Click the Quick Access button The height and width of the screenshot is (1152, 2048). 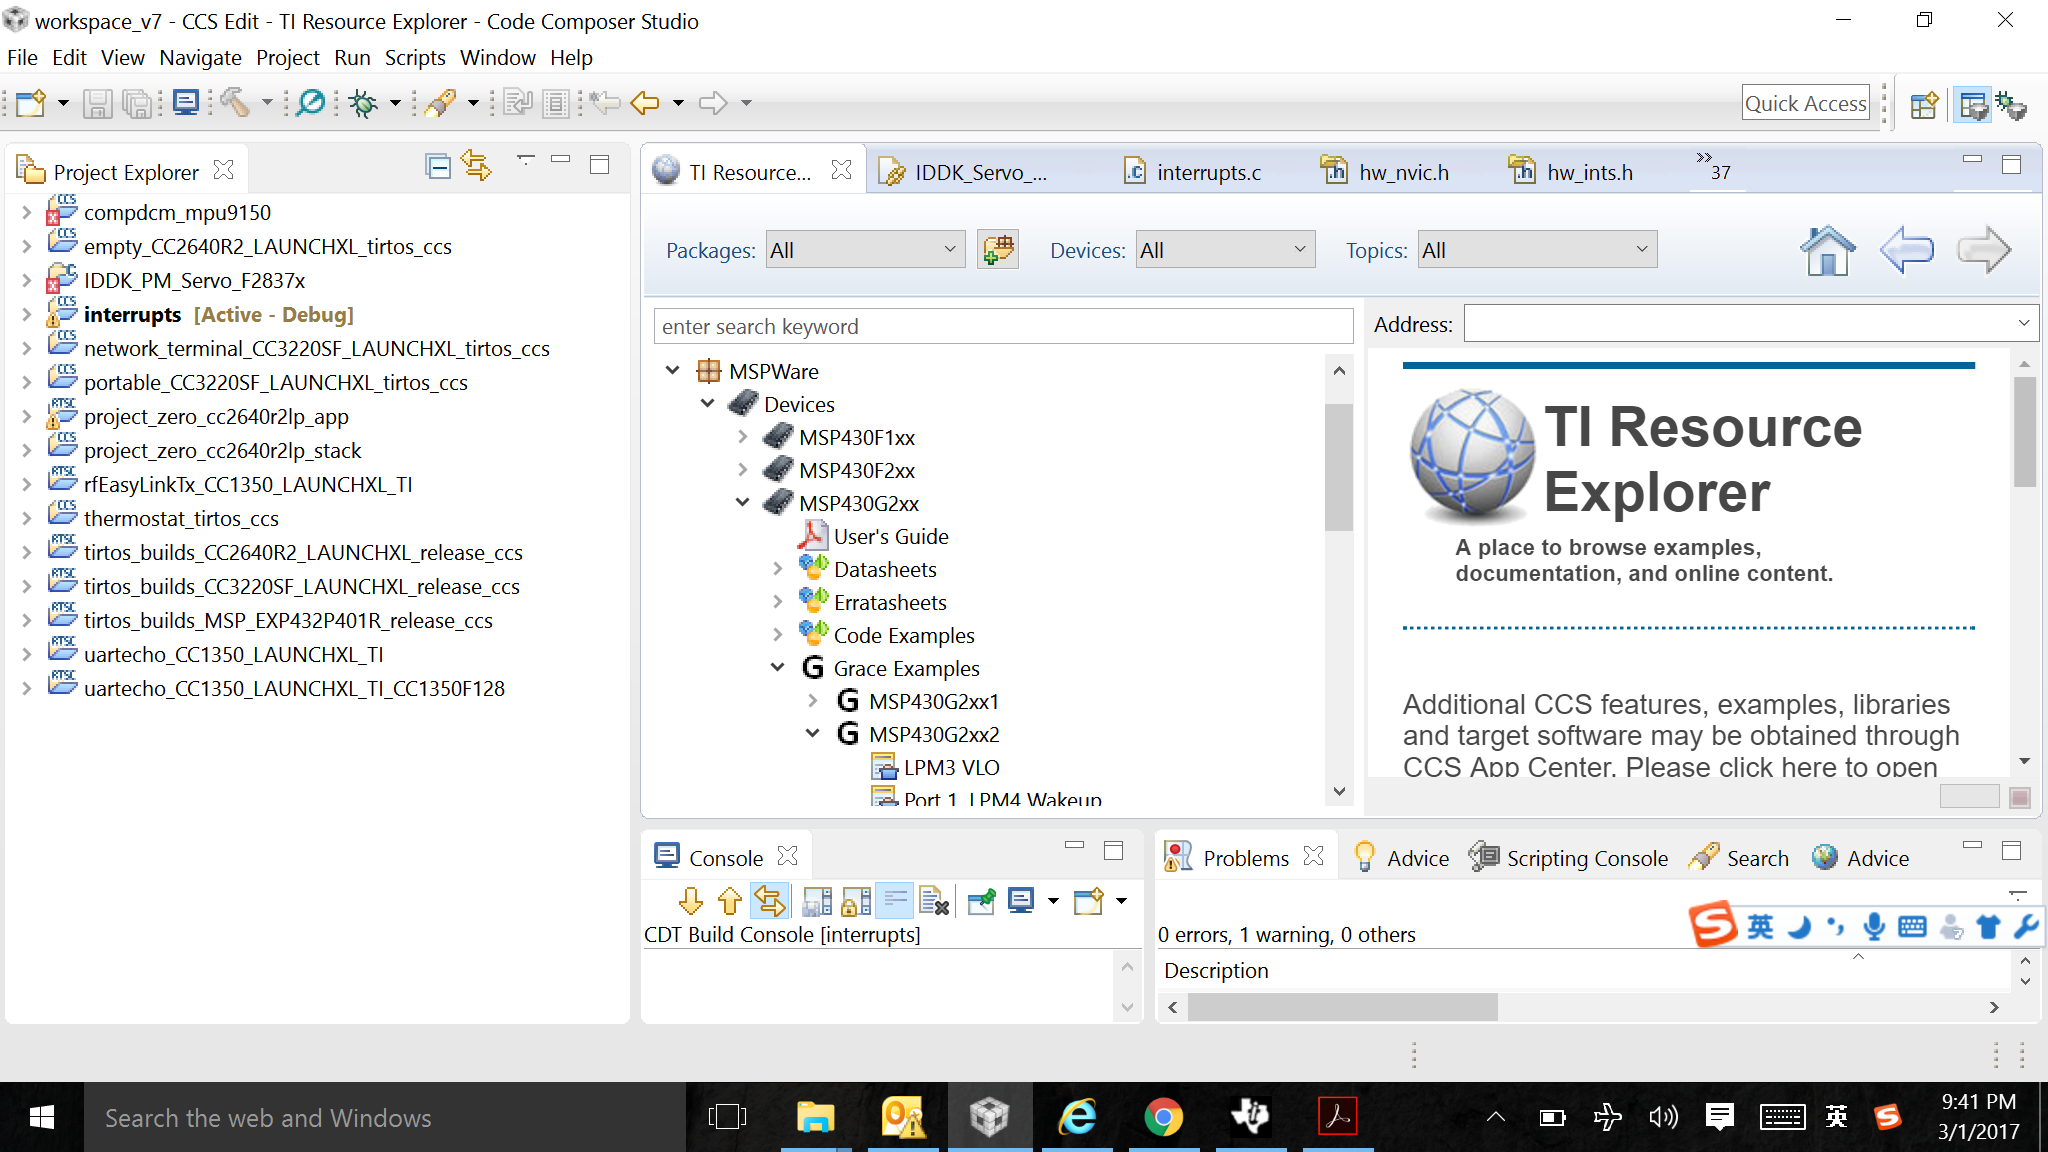click(x=1805, y=103)
